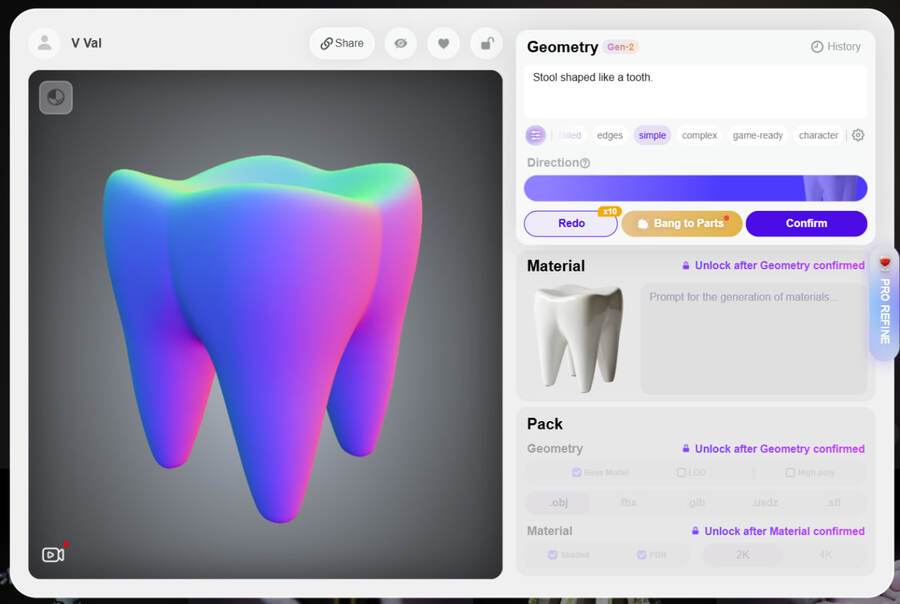This screenshot has width=900, height=604.
Task: Toggle the LOD checkbox
Action: click(681, 473)
